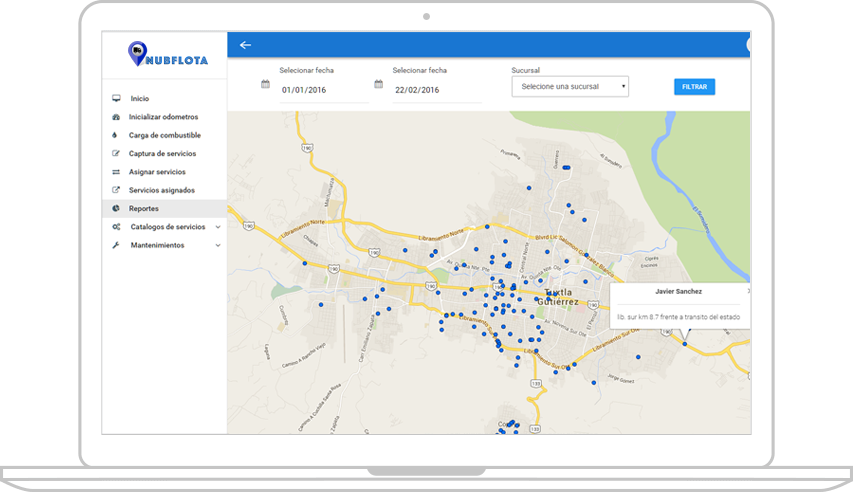Screen dimensions: 853x492
Task: Click the Nubflota logo
Action: tap(167, 56)
